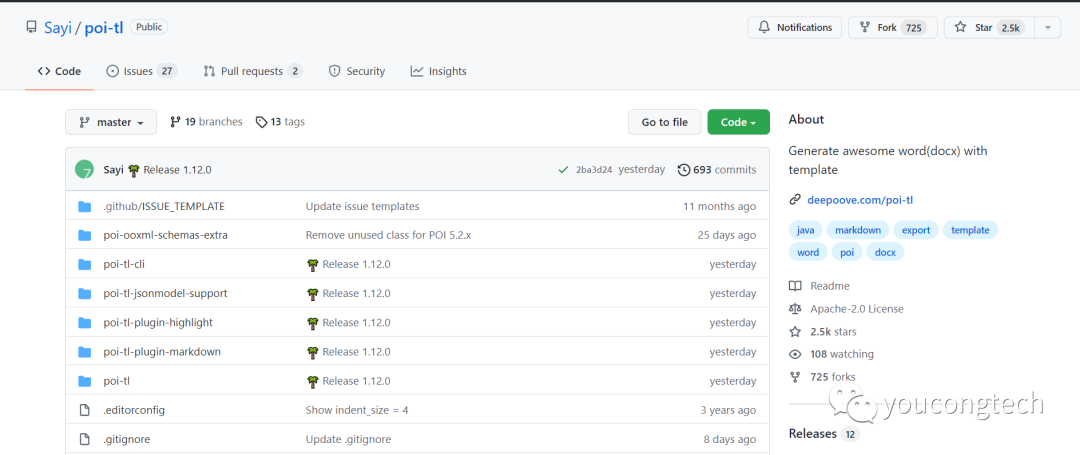Expand the green Code dropdown button
1080x455 pixels.
coord(738,123)
